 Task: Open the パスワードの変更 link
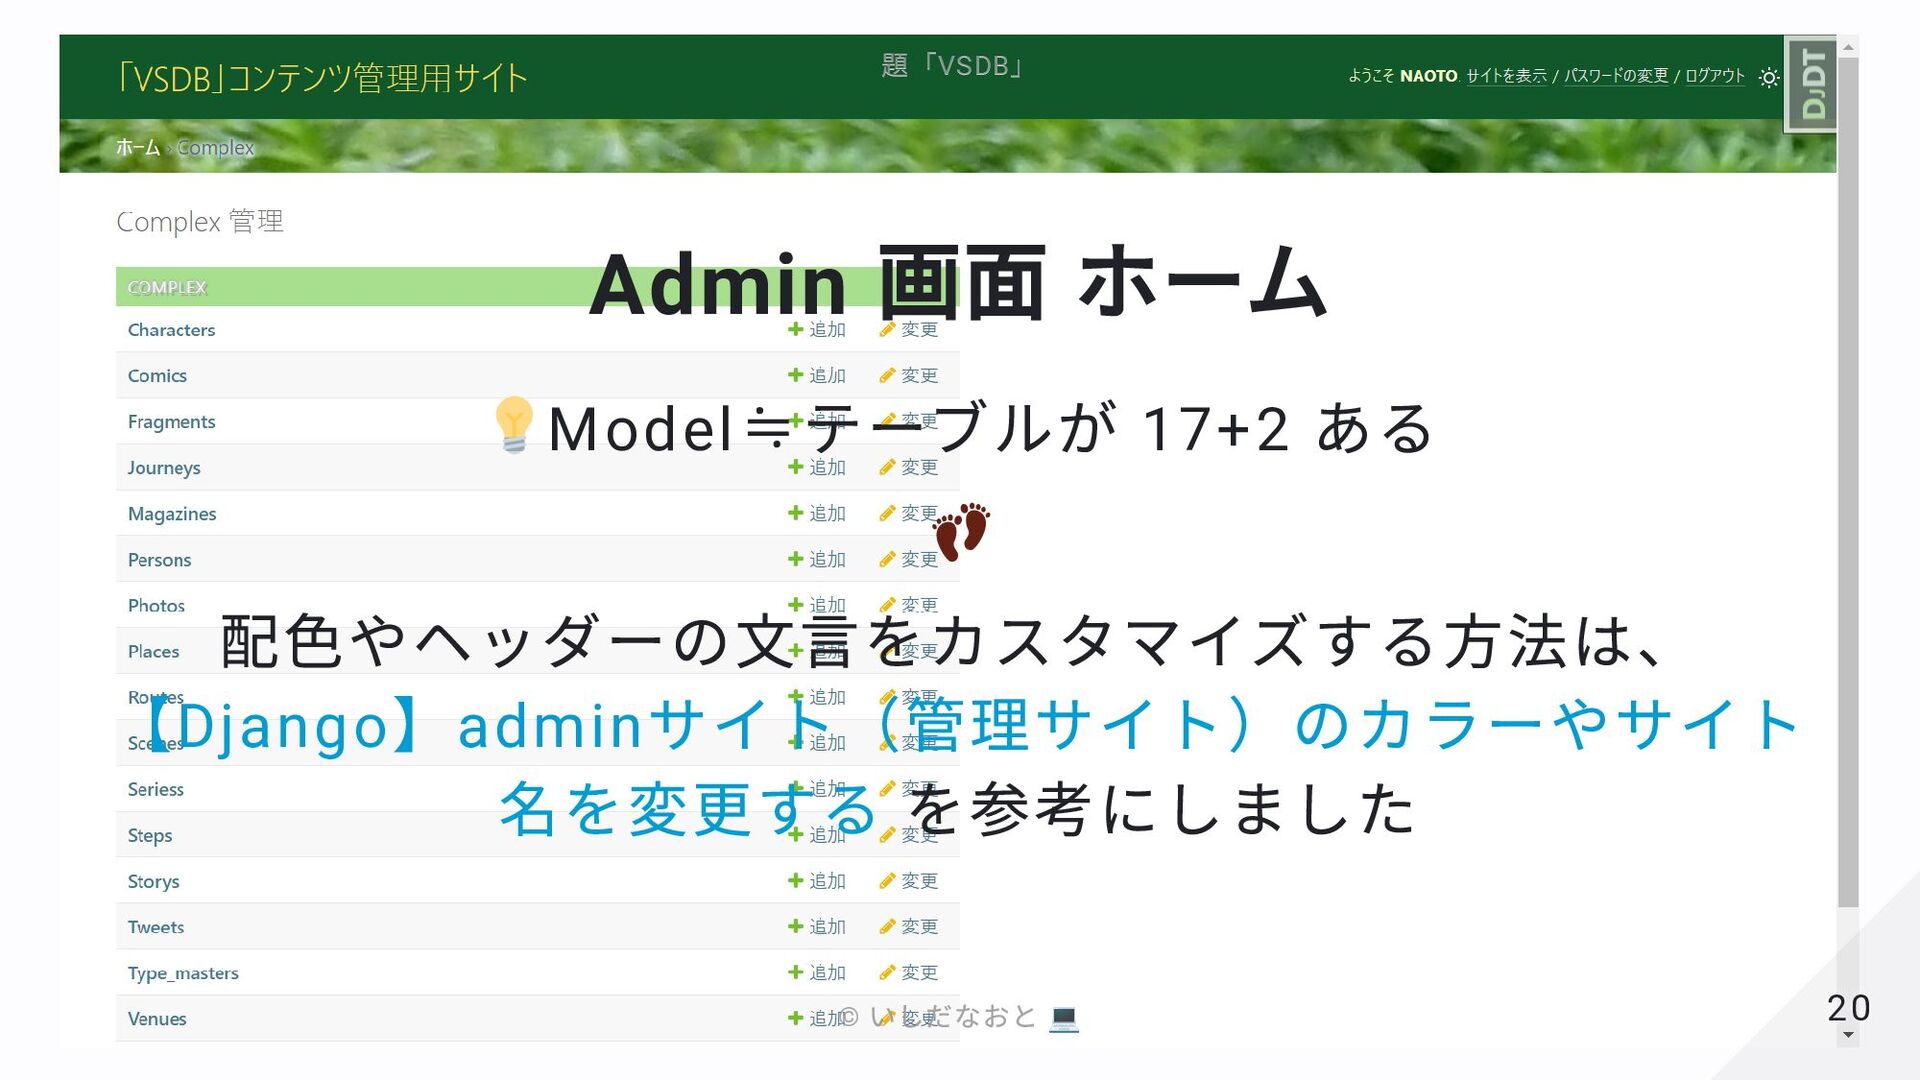tap(1616, 76)
